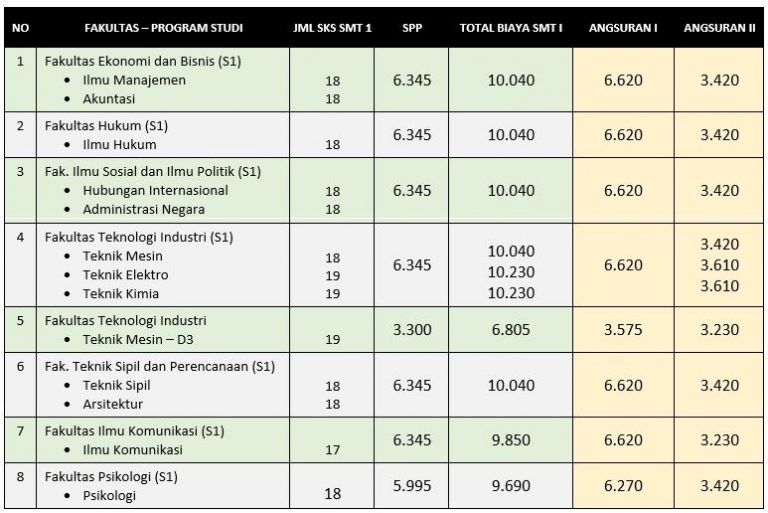
Task: Select the JML SKS SMT 1 column header
Action: point(332,28)
